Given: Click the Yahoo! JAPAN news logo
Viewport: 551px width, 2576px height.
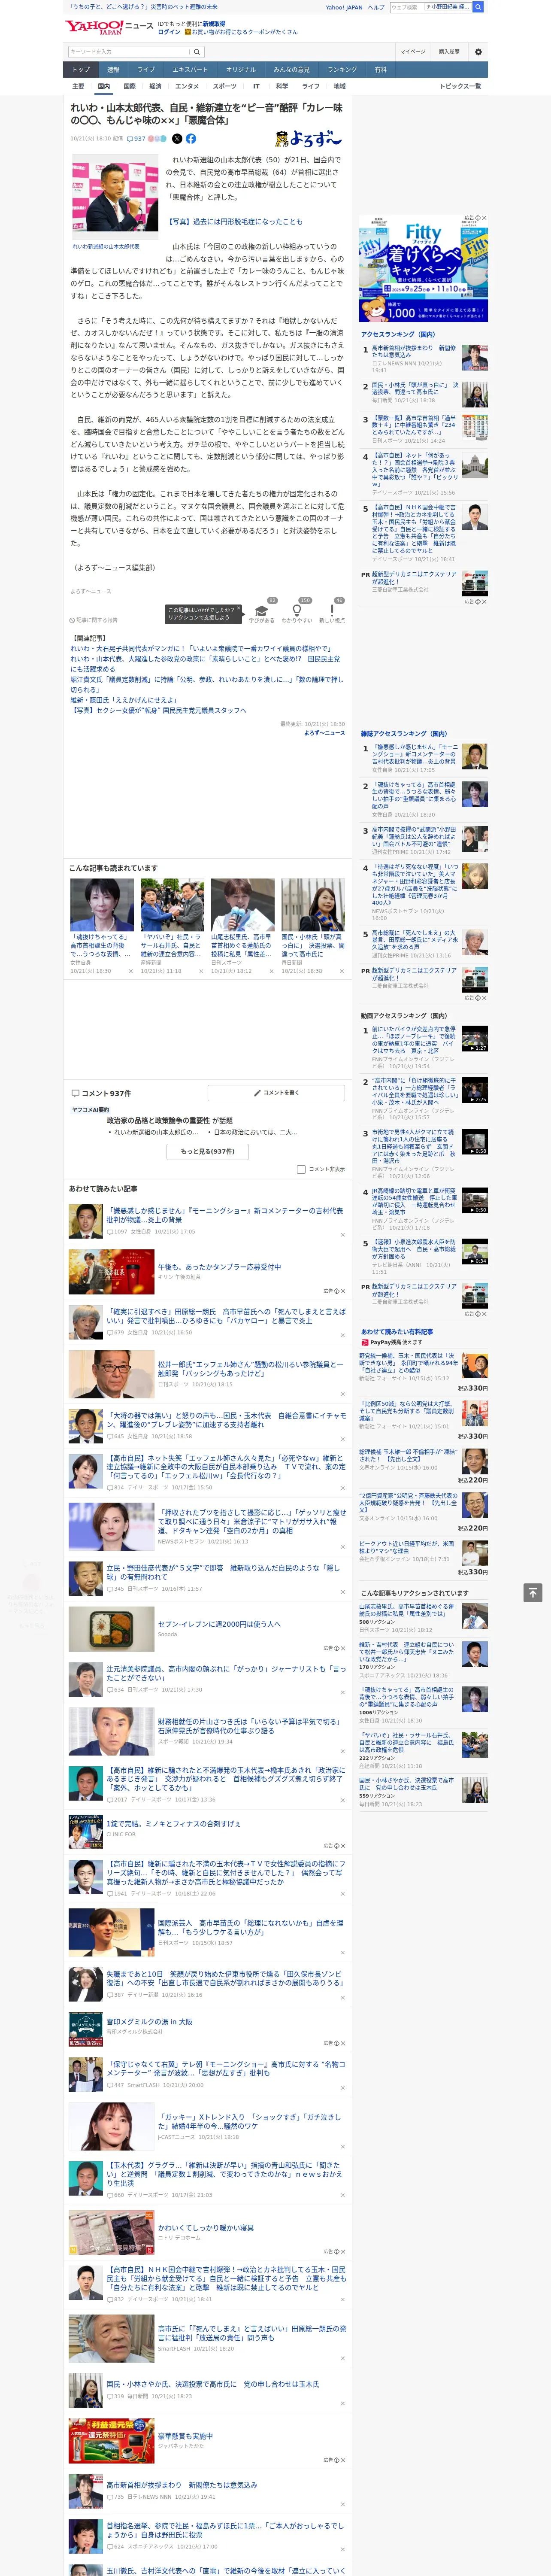Looking at the screenshot, I should click(x=109, y=27).
